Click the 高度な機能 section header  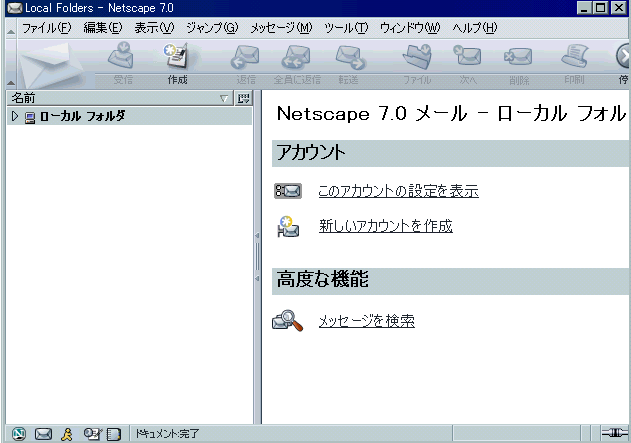tap(450, 281)
